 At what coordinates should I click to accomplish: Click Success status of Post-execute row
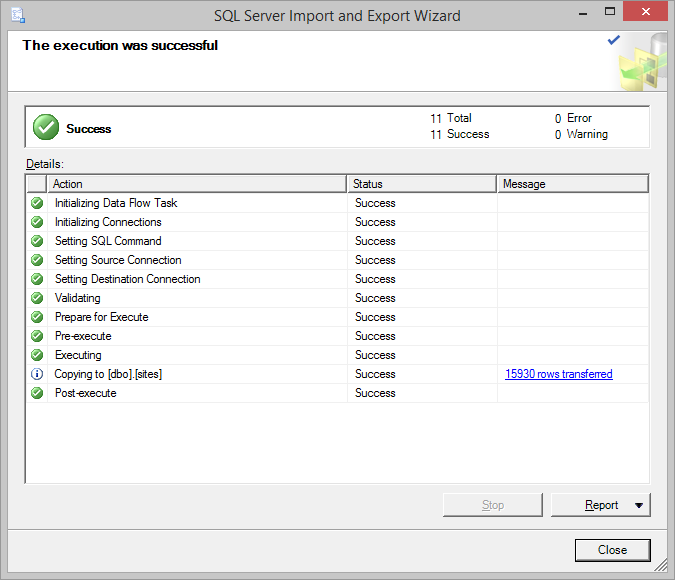click(x=375, y=393)
